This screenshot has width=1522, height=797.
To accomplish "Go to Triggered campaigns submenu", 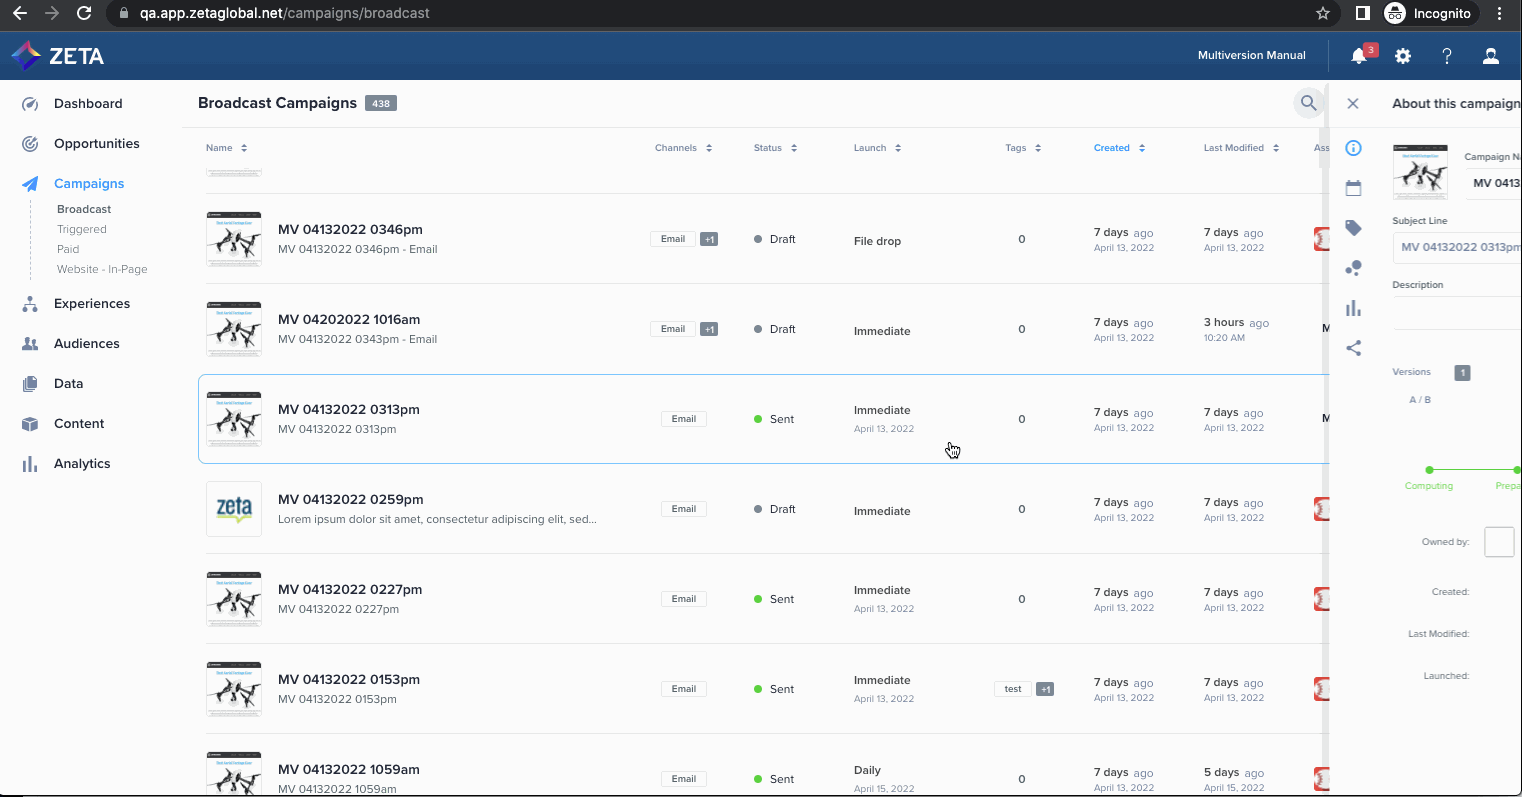I will (82, 229).
